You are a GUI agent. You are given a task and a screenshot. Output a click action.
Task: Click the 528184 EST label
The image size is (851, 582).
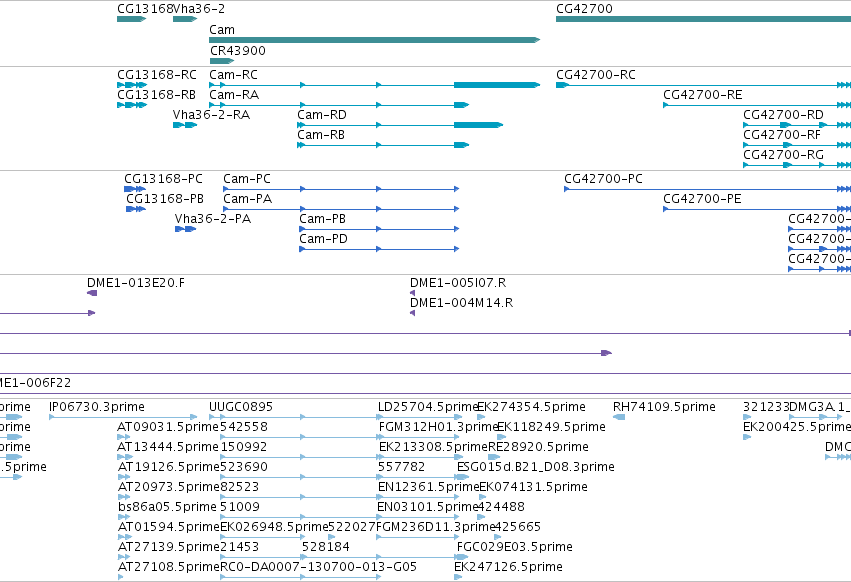326,547
